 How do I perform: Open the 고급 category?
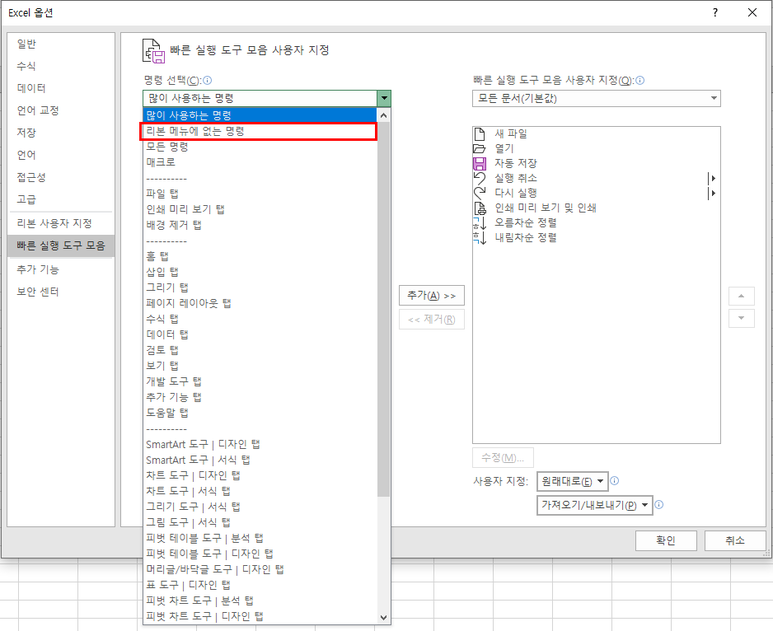click(x=61, y=199)
